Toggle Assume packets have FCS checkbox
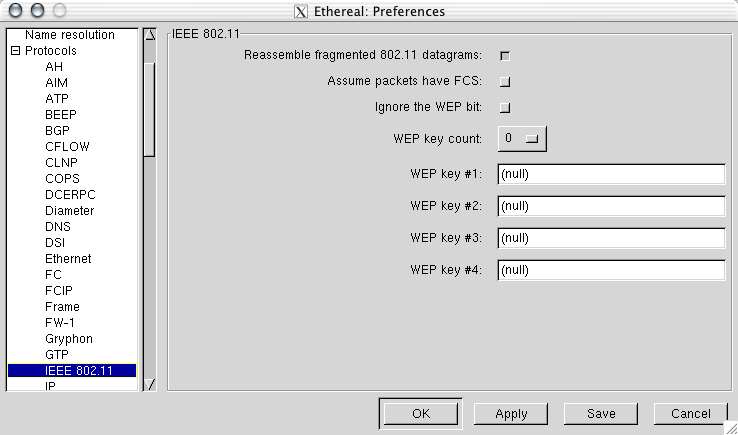Image resolution: width=738 pixels, height=435 pixels. click(x=505, y=82)
